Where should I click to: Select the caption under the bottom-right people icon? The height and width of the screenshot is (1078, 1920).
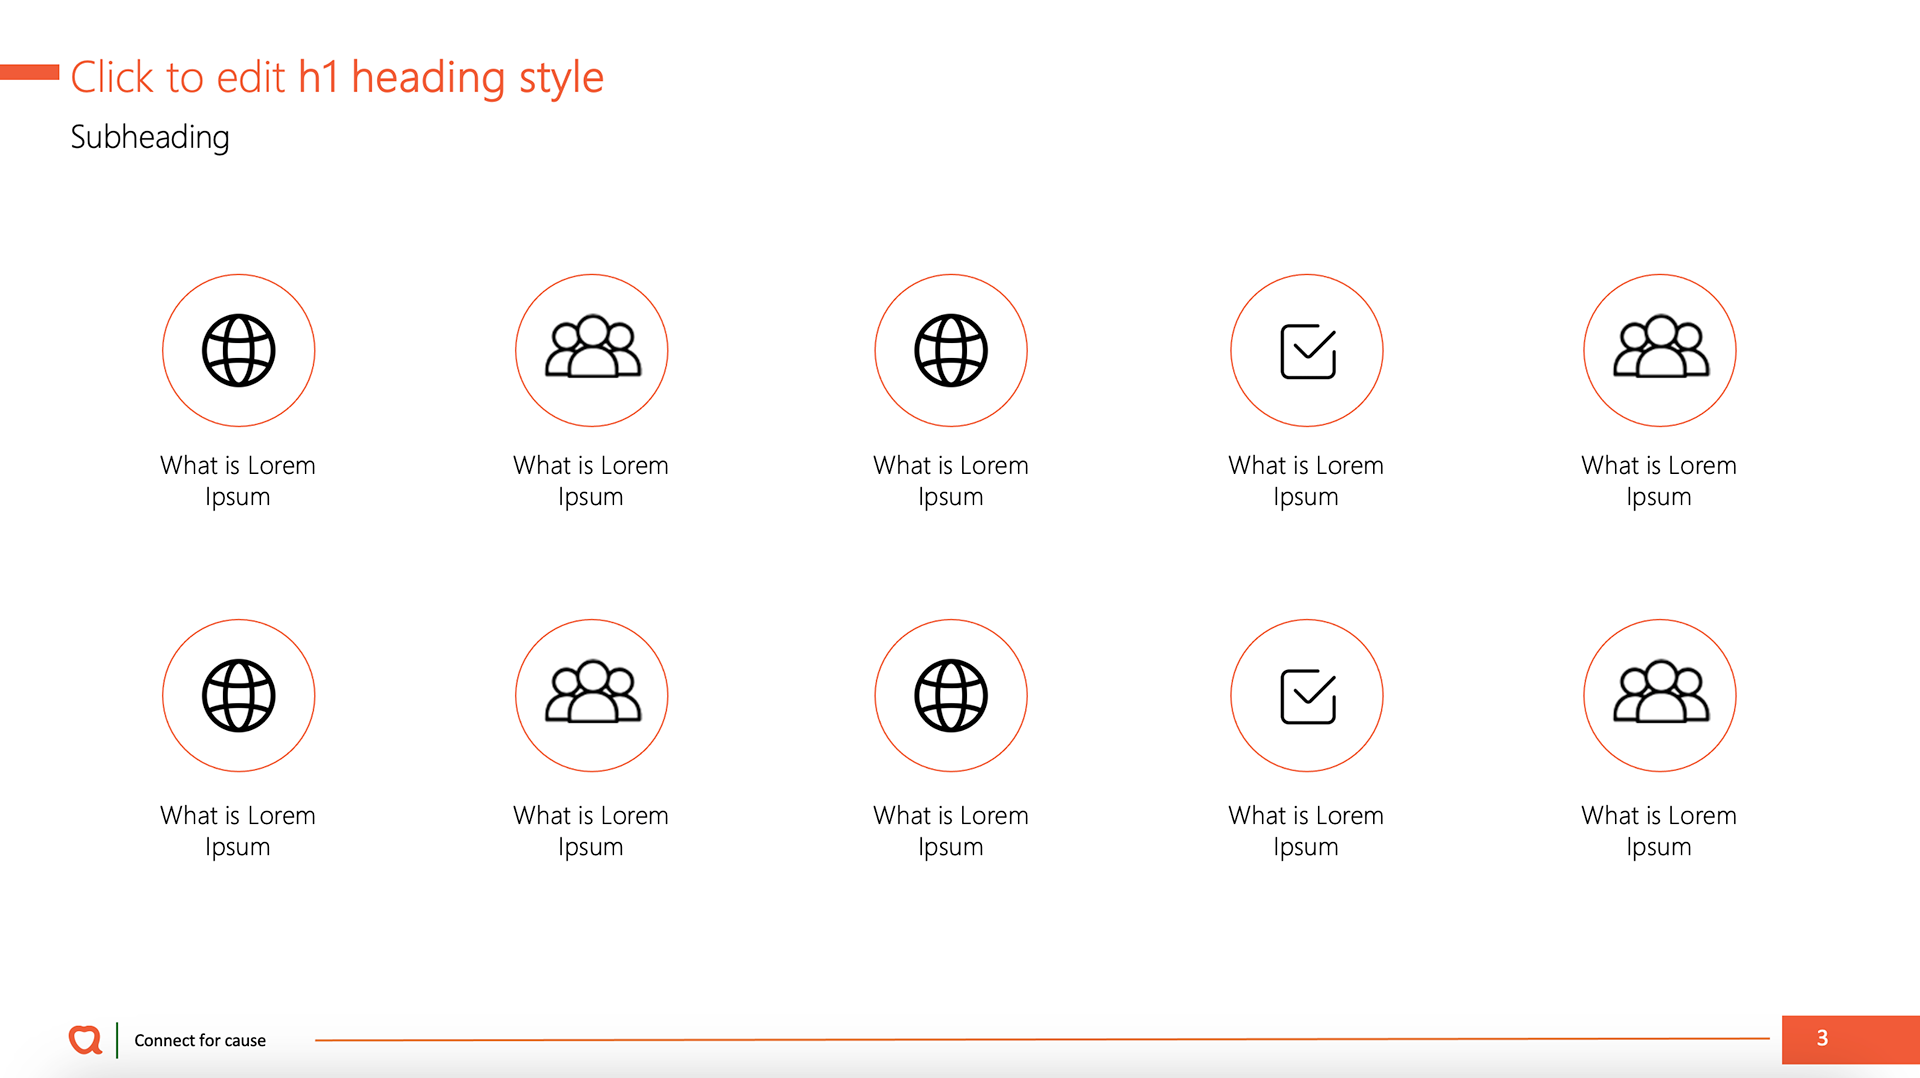coord(1659,831)
